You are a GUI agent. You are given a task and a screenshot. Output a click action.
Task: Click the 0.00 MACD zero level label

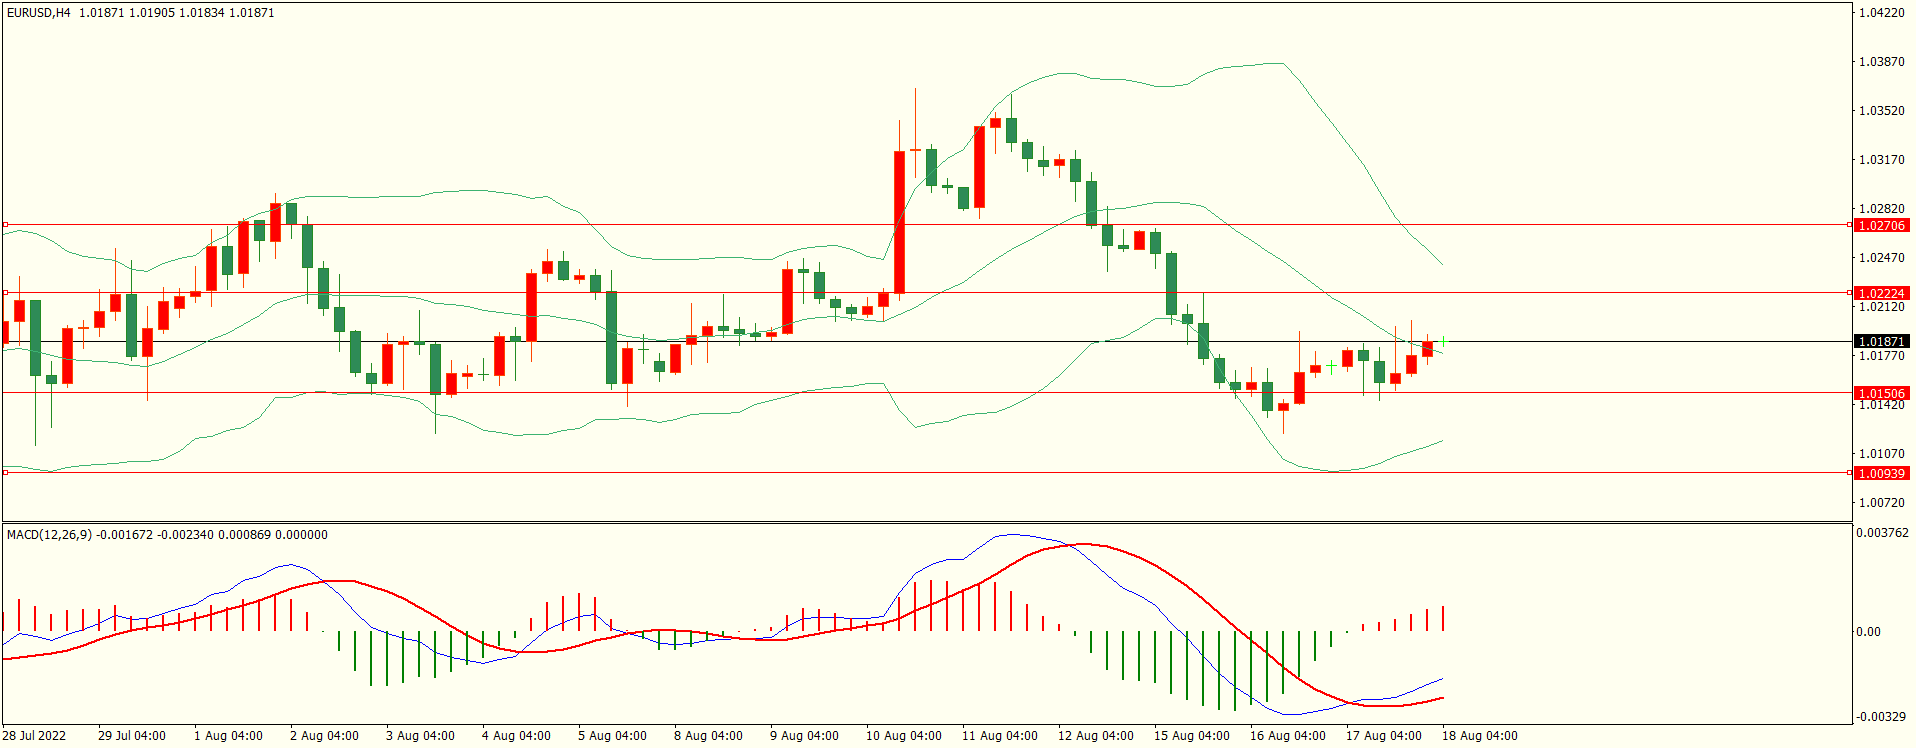pos(1868,632)
